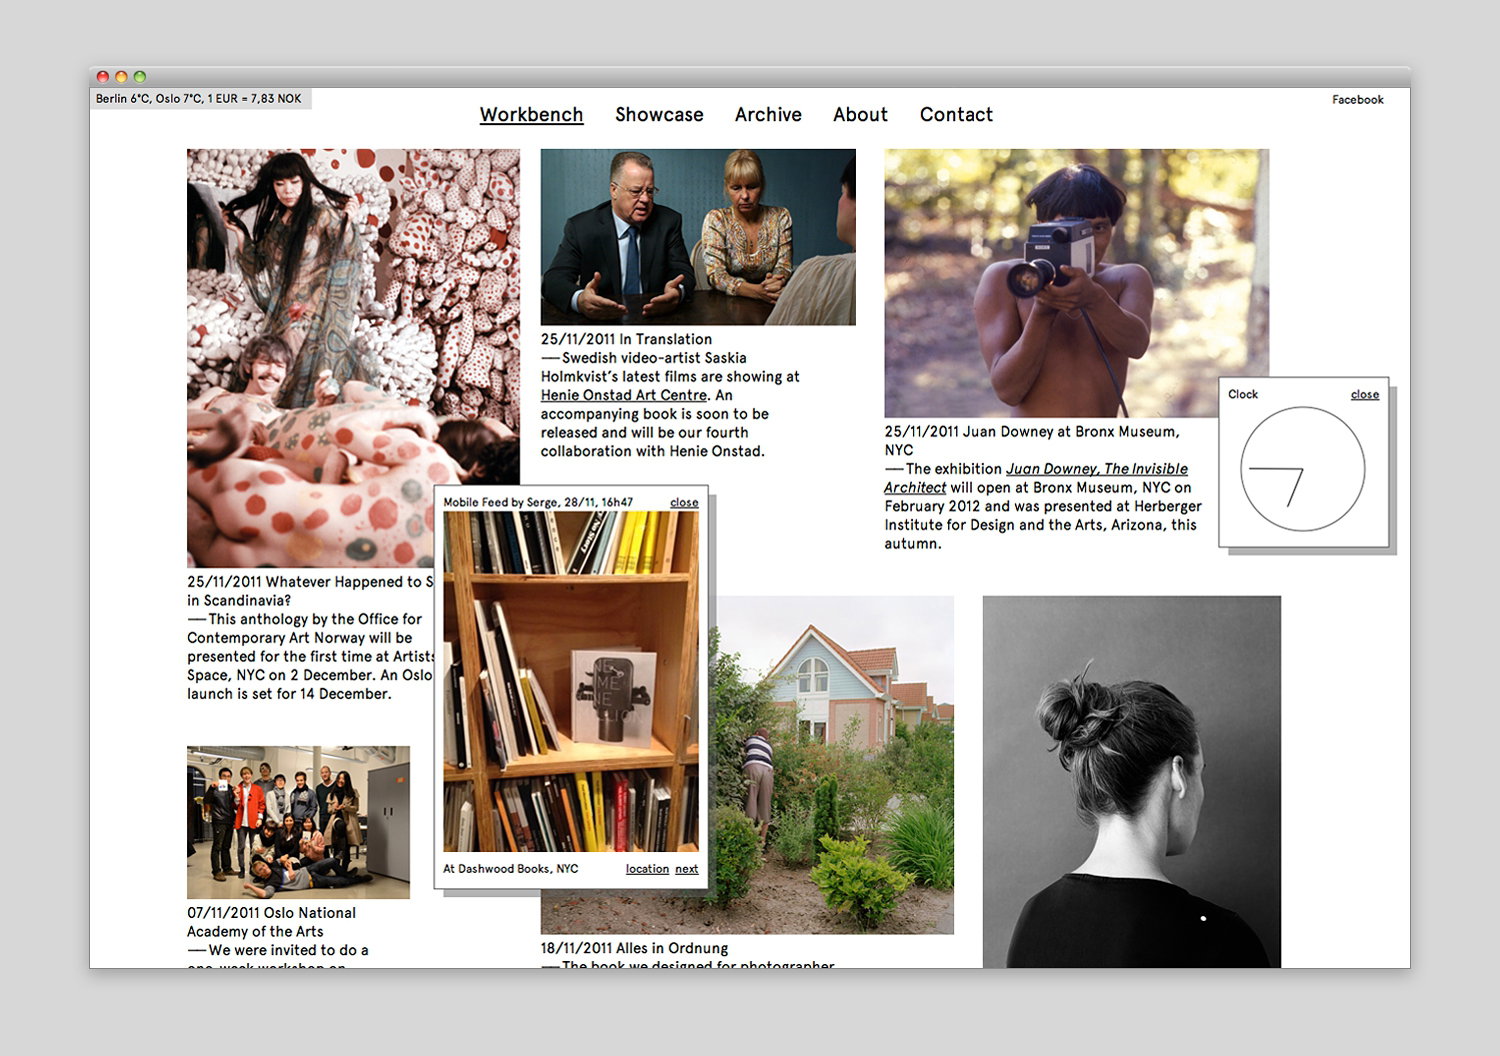Click the '25/11/2011 Whatever Happened to' heading
Image resolution: width=1500 pixels, height=1056 pixels.
[x=310, y=582]
